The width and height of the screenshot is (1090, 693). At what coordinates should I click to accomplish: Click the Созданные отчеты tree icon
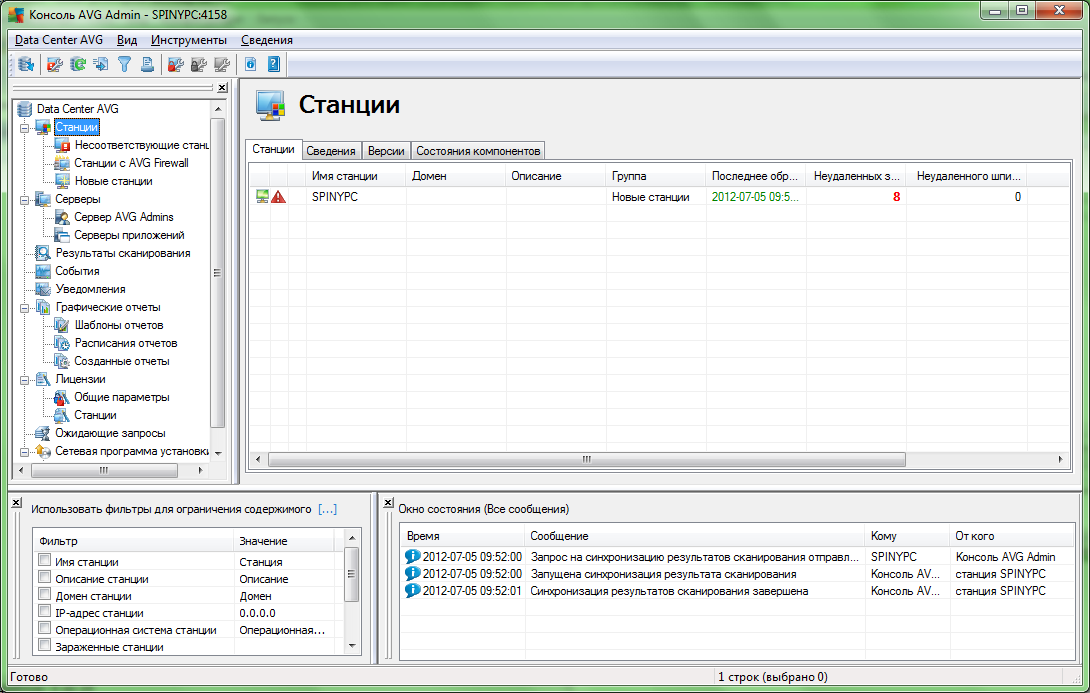click(63, 361)
